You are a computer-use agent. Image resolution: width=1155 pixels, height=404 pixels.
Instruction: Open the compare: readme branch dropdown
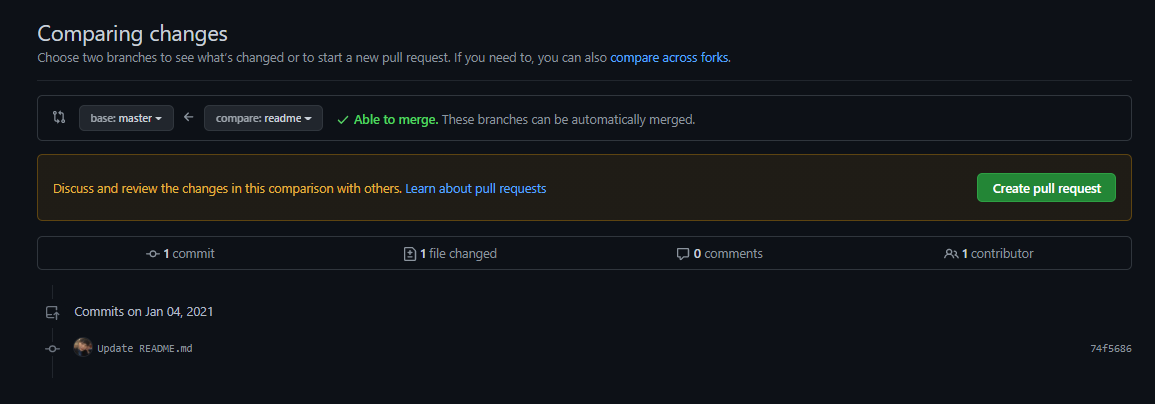[x=263, y=118]
